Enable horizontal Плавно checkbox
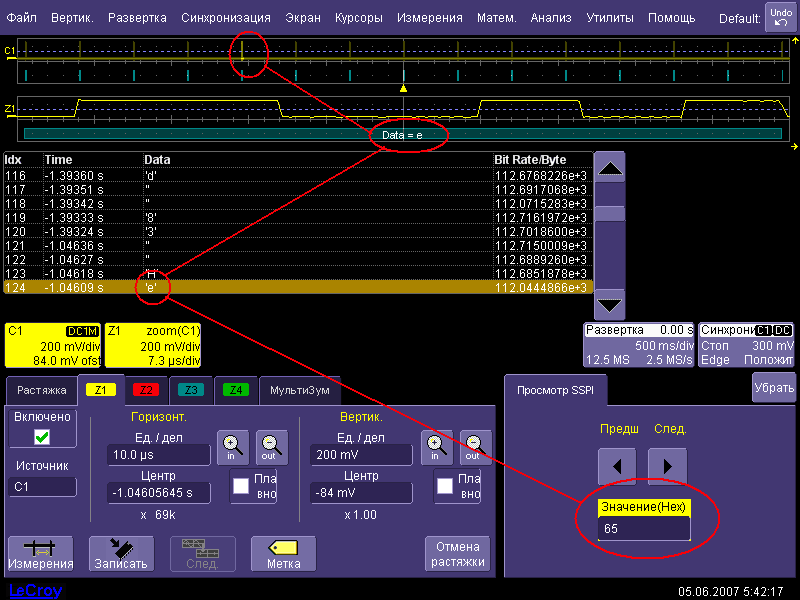This screenshot has height=600, width=800. click(241, 486)
